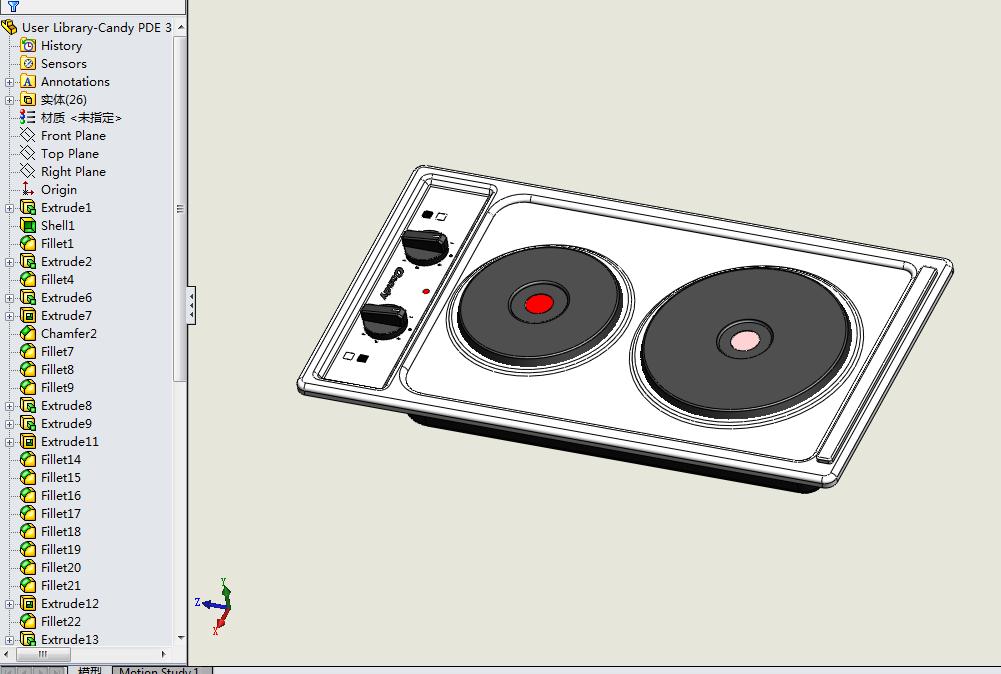The width and height of the screenshot is (1001, 674).
Task: Switch to the Motion Study 1 tab
Action: [x=162, y=670]
